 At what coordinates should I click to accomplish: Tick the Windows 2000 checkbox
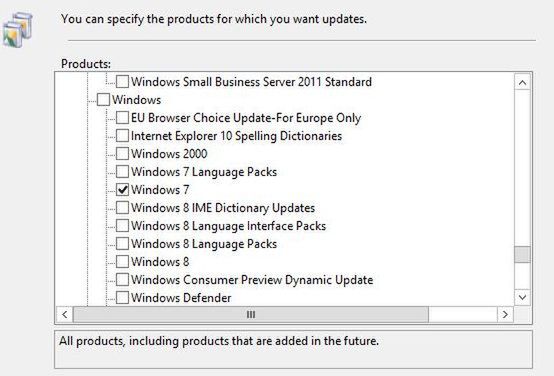tap(122, 154)
